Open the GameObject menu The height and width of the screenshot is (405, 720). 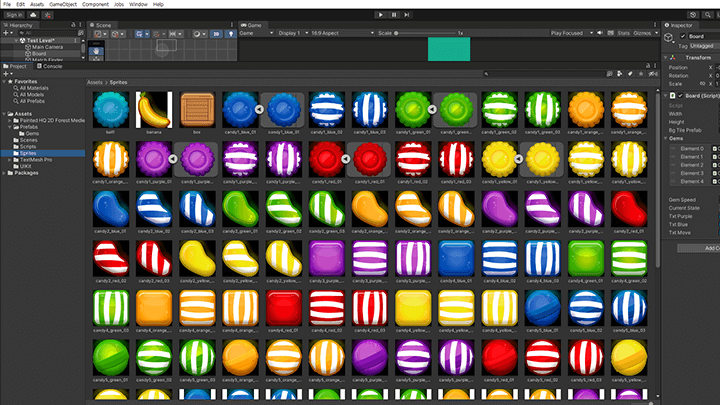(x=63, y=4)
